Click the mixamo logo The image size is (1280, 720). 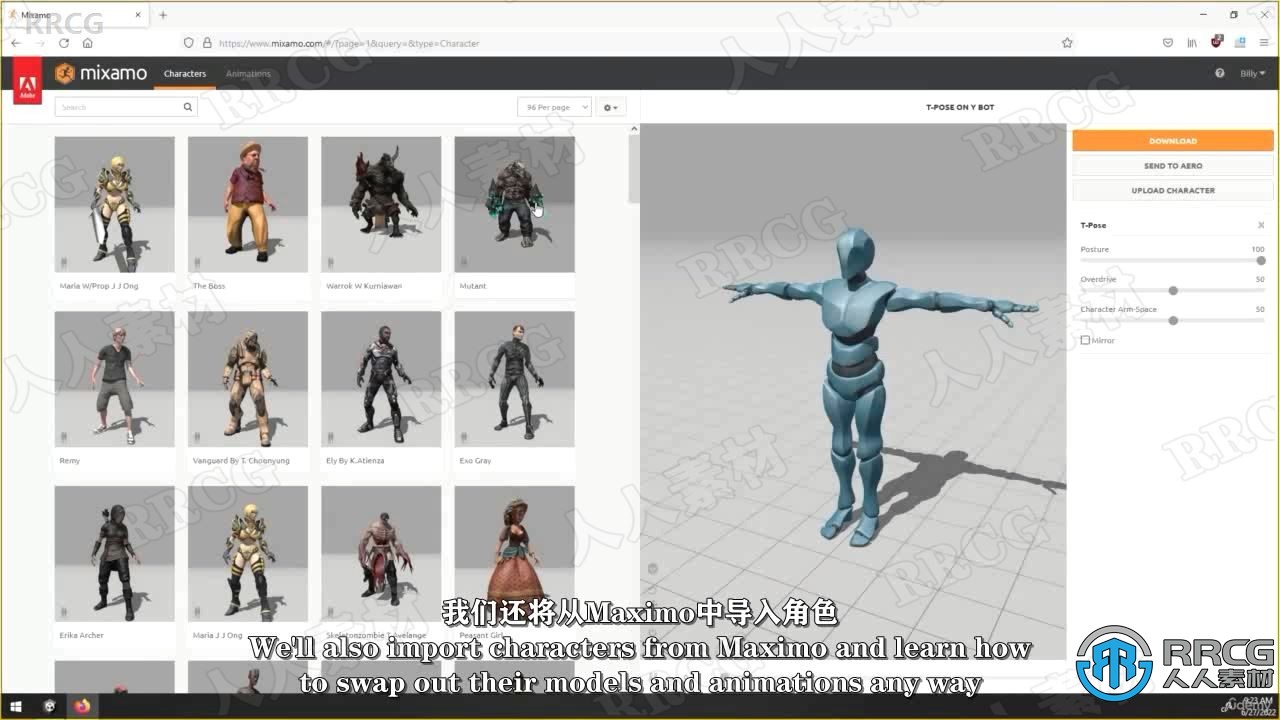101,73
